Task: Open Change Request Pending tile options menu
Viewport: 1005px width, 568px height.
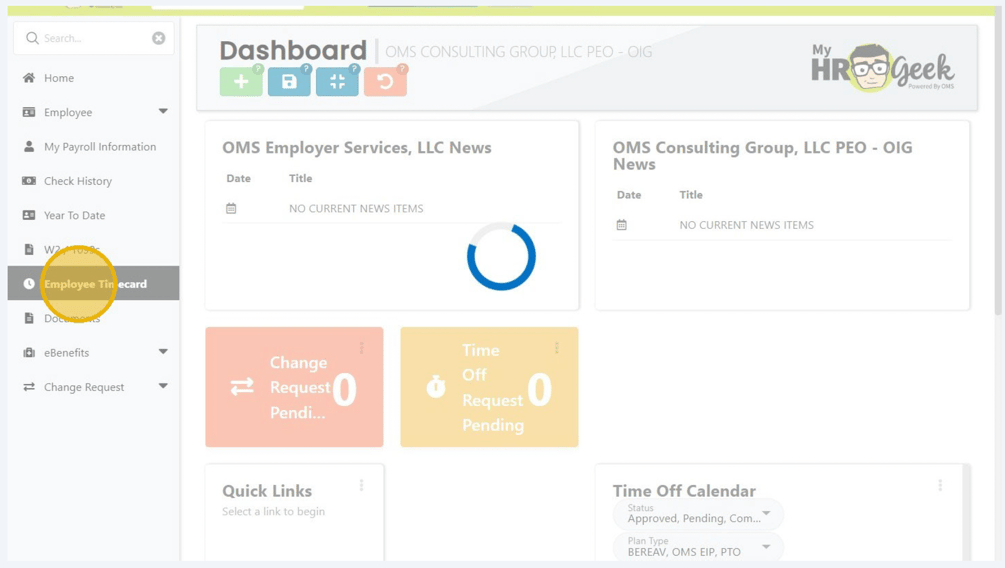Action: point(361,348)
